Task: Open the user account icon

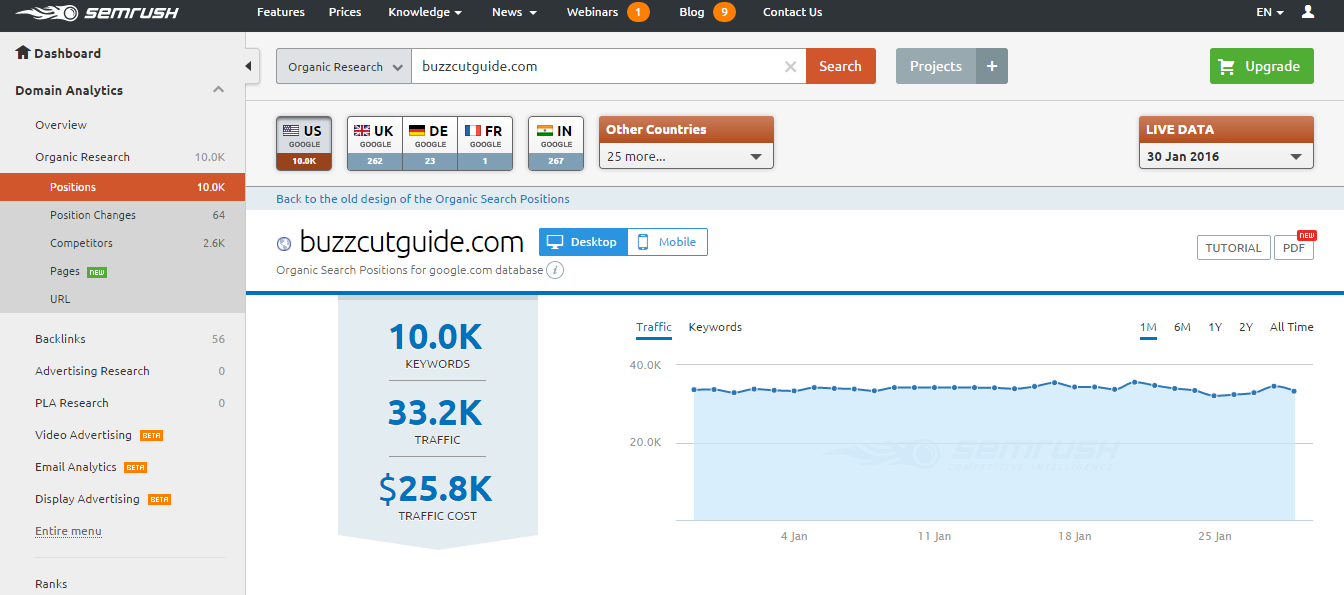Action: click(1308, 12)
